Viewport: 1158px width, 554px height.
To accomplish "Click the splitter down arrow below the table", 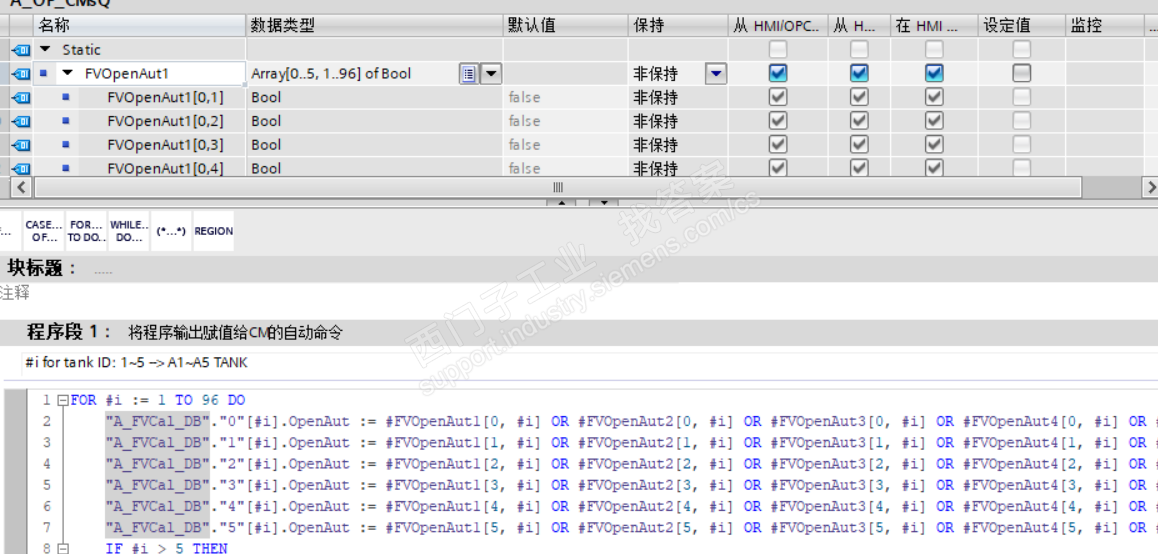I will (603, 202).
